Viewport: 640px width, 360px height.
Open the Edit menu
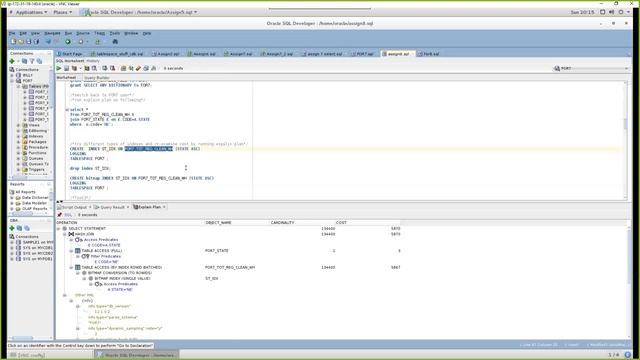click(x=23, y=33)
